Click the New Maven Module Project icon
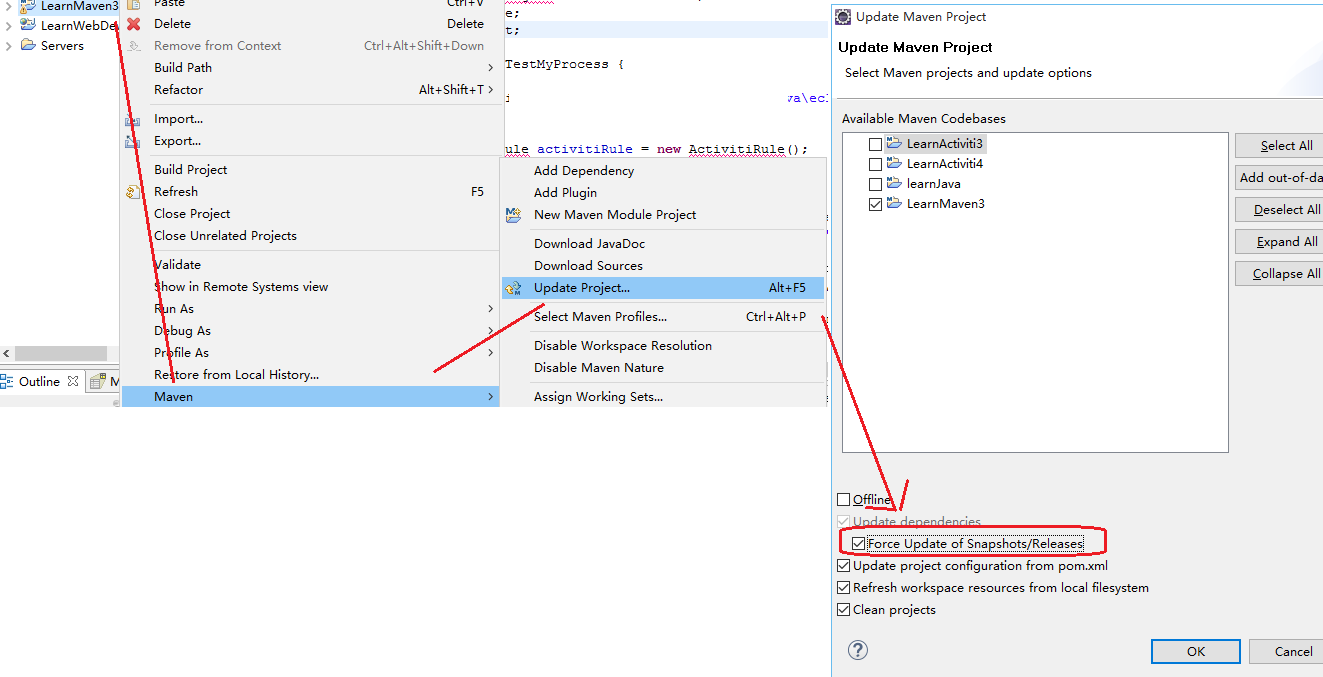 (x=514, y=215)
